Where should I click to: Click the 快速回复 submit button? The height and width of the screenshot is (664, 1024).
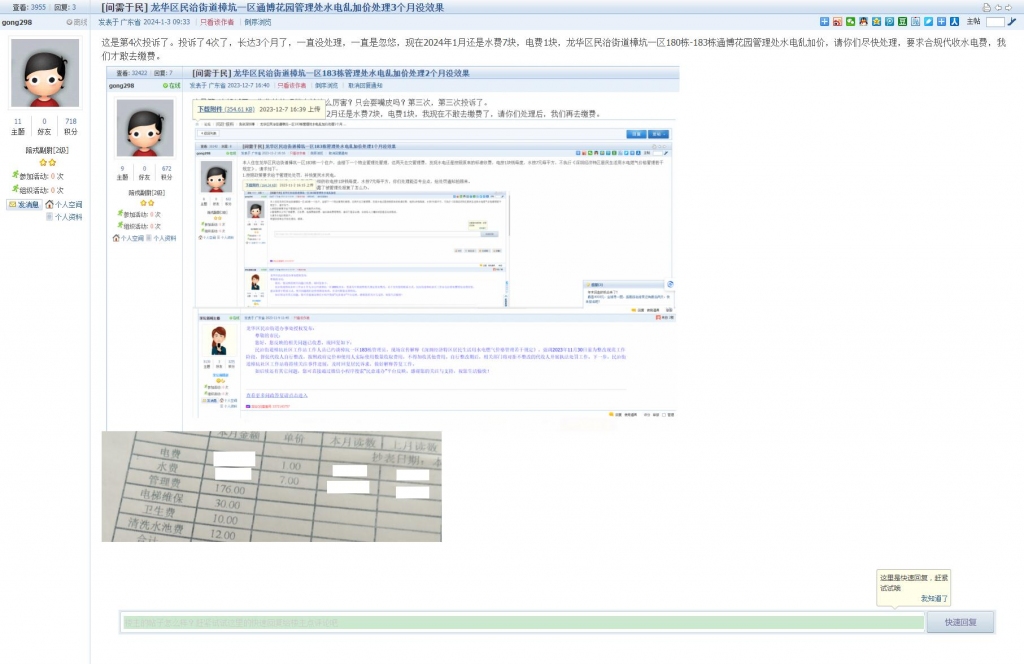[x=959, y=622]
